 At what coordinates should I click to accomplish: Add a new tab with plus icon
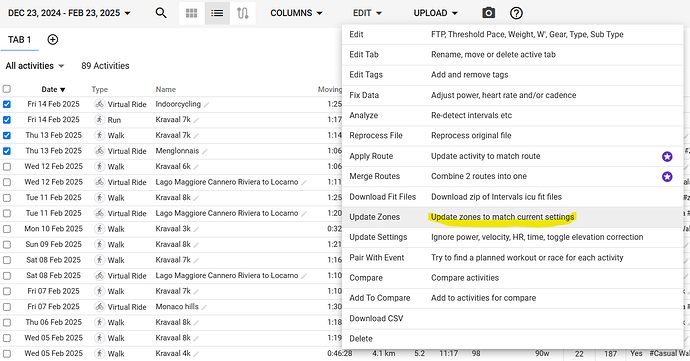pos(53,40)
